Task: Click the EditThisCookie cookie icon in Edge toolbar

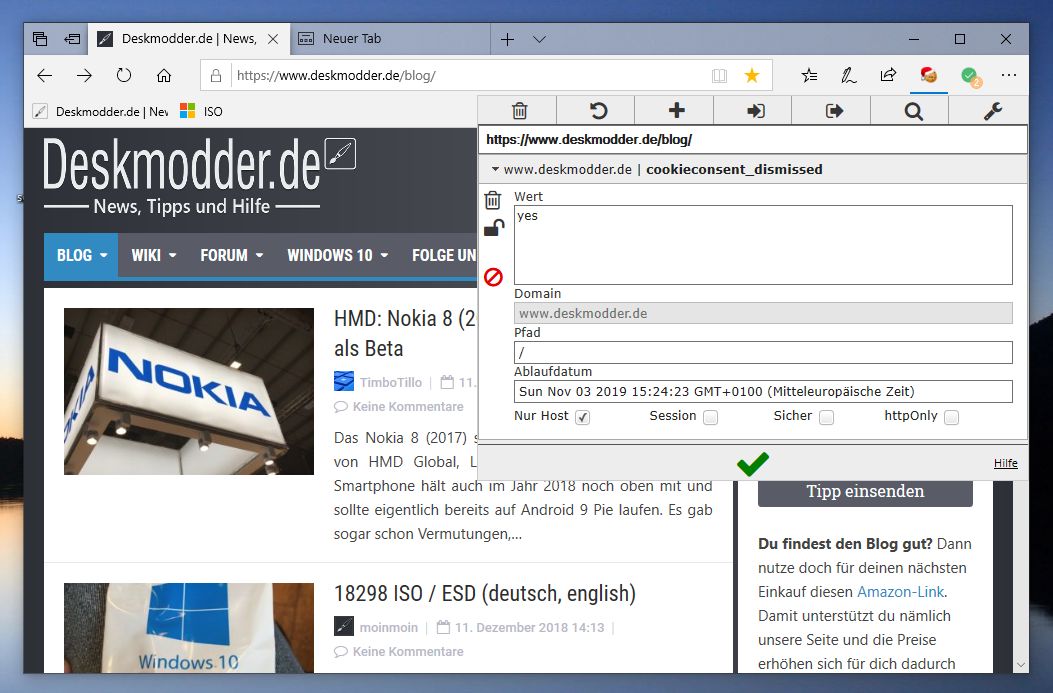Action: [x=929, y=75]
